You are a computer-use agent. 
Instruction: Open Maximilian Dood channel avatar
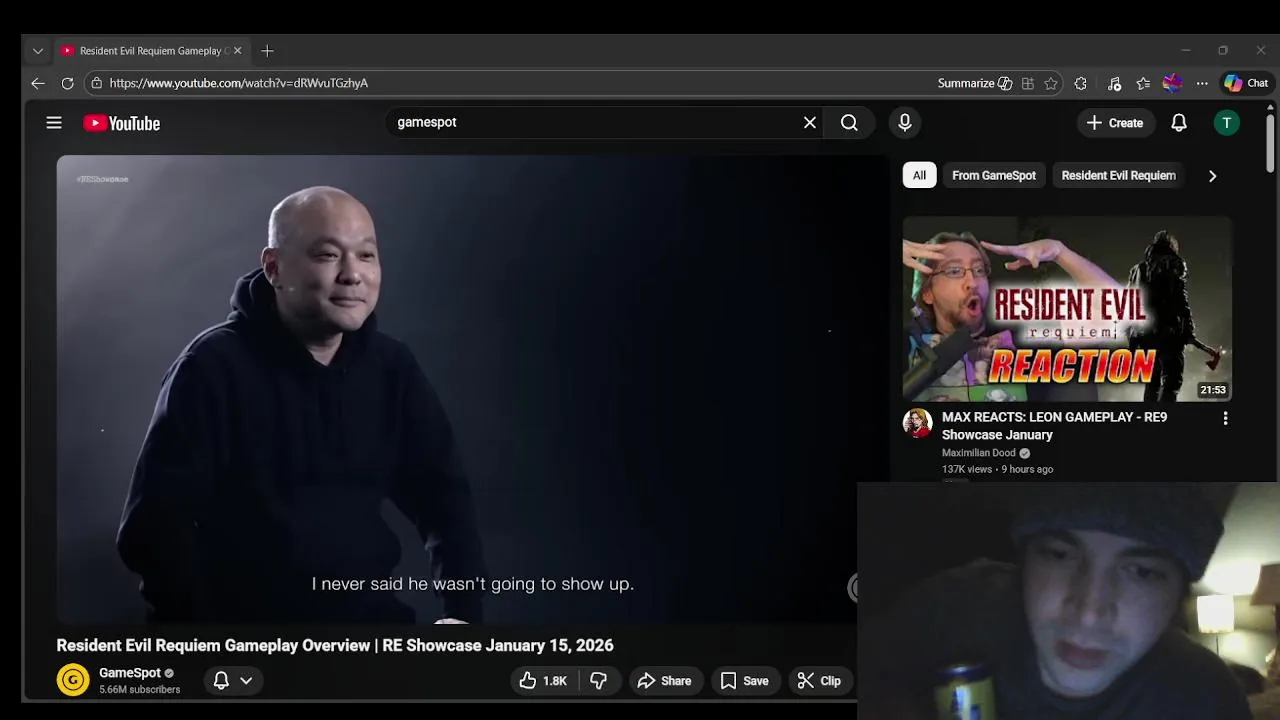pyautogui.click(x=917, y=423)
